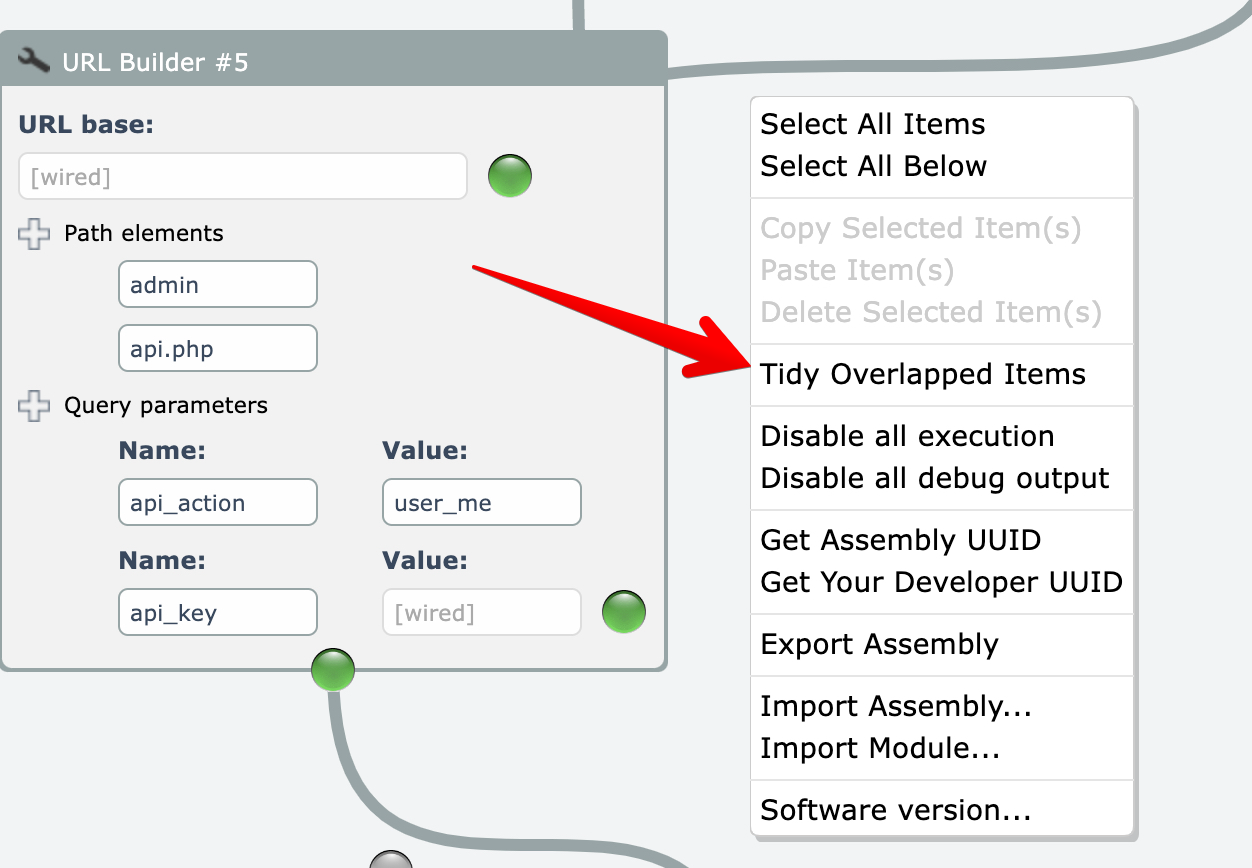This screenshot has width=1252, height=868.
Task: Click the 'user_me' value field
Action: click(x=481, y=503)
